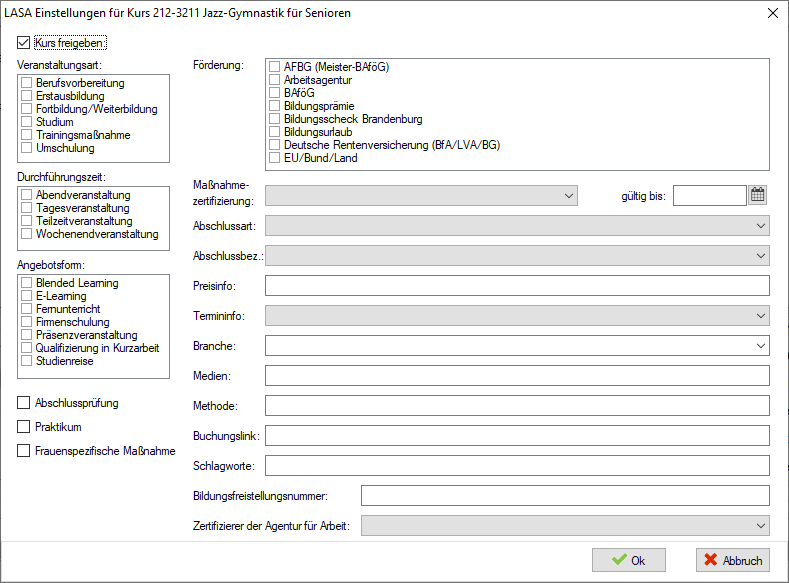Tick the BAföG checkbox

pyautogui.click(x=275, y=93)
